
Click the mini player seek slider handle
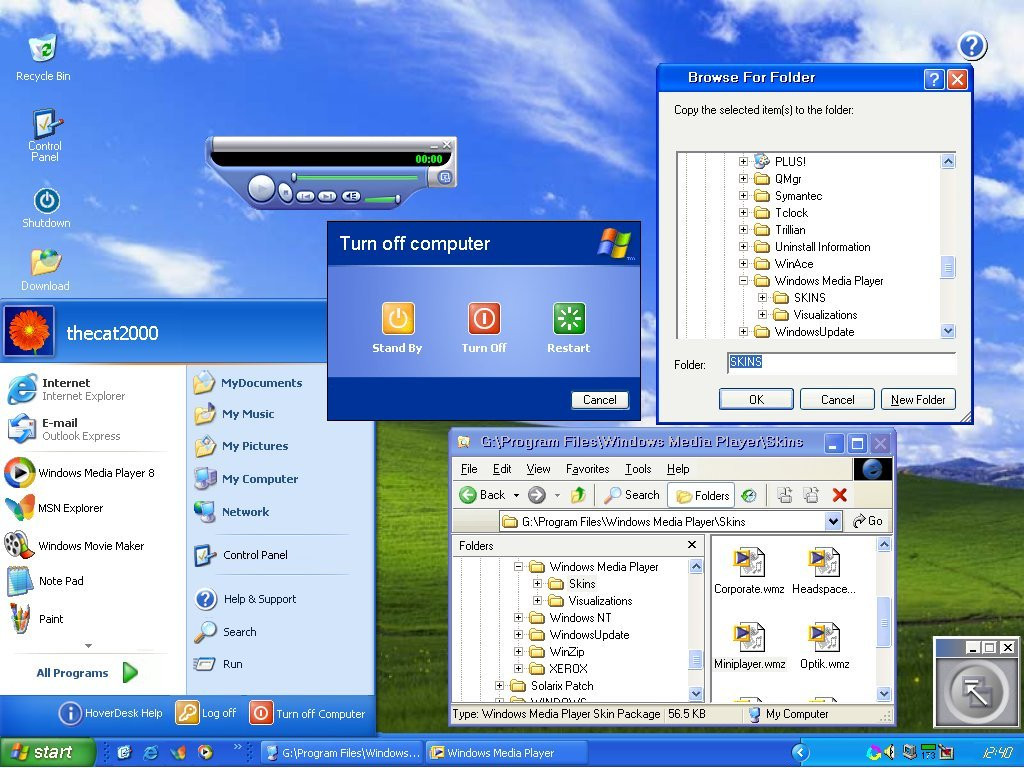(x=294, y=177)
